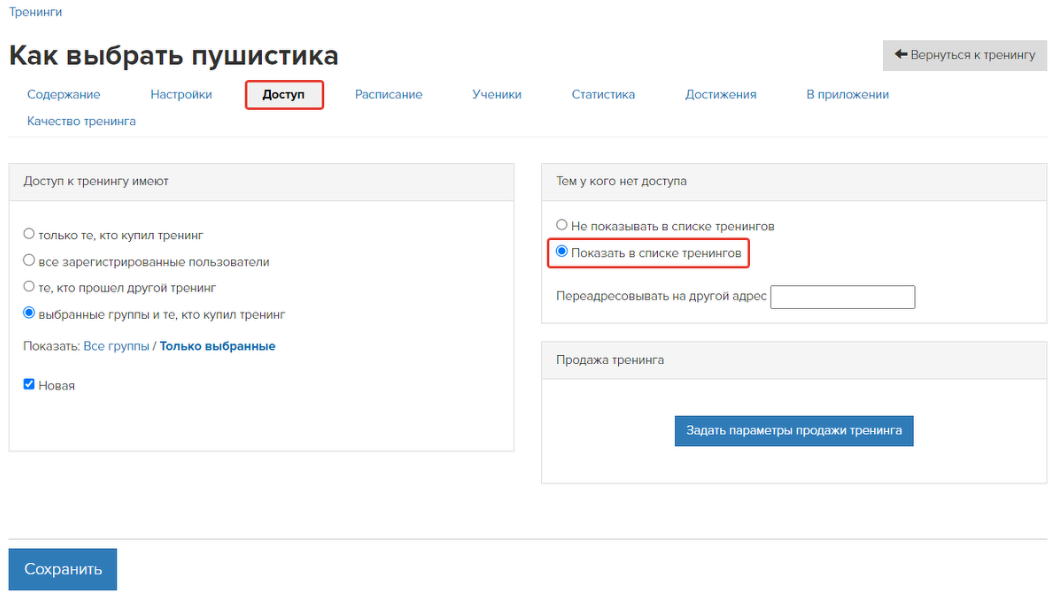Go to the Ученики tab
This screenshot has height=598, width=1053.
(497, 95)
